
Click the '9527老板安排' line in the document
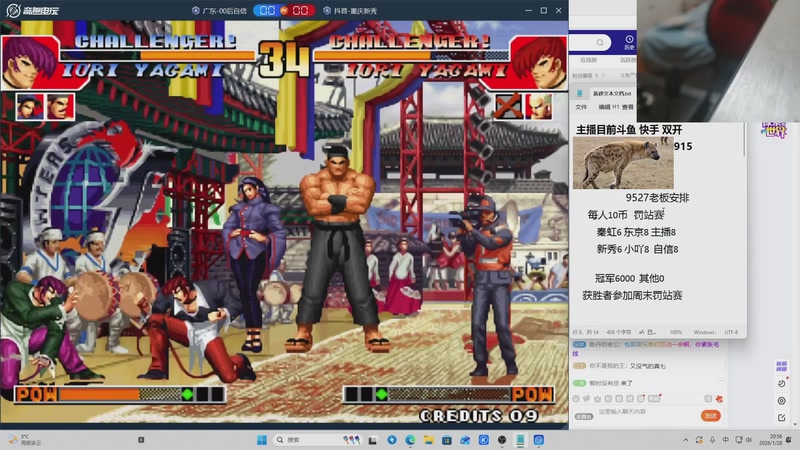tap(657, 198)
